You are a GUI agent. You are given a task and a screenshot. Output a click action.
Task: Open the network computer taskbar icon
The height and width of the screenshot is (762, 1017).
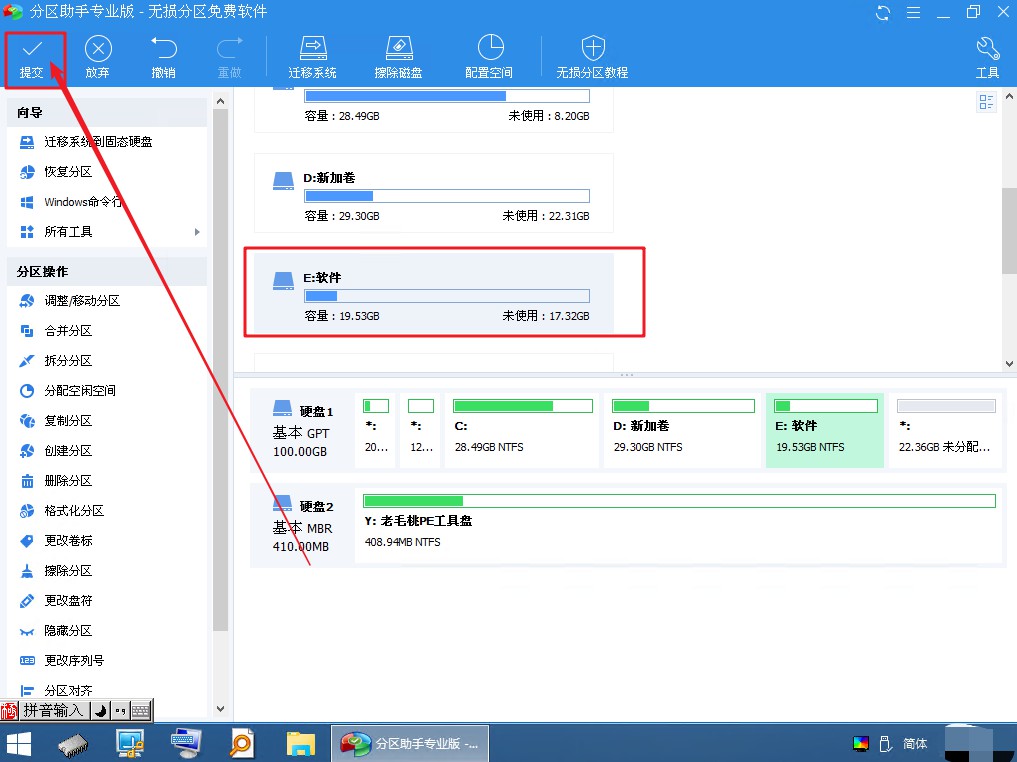point(130,744)
